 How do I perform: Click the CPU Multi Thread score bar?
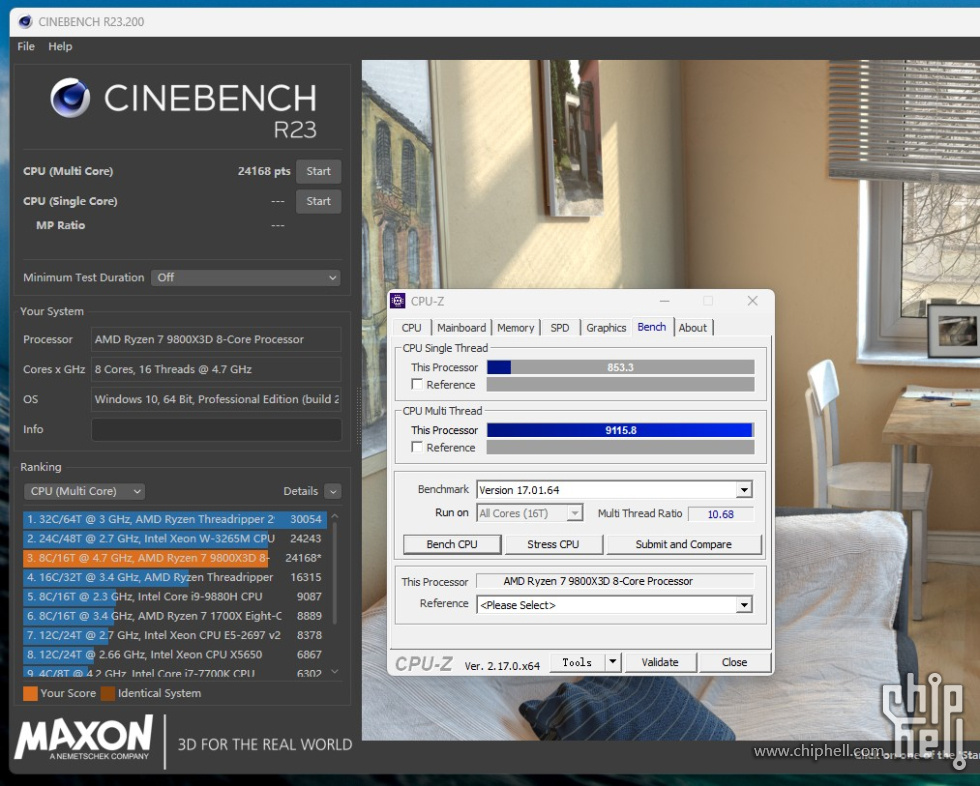tap(620, 430)
